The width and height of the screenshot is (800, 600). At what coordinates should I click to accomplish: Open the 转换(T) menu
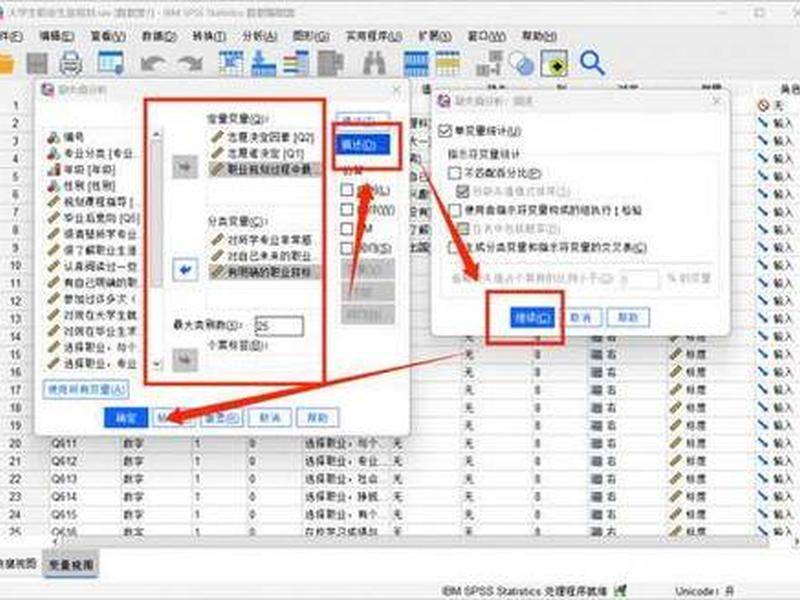click(x=209, y=36)
